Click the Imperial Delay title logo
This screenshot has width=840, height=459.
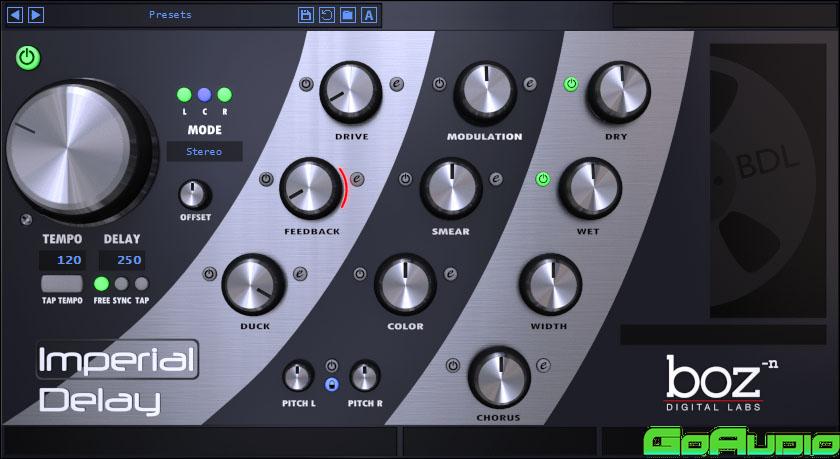pyautogui.click(x=118, y=379)
